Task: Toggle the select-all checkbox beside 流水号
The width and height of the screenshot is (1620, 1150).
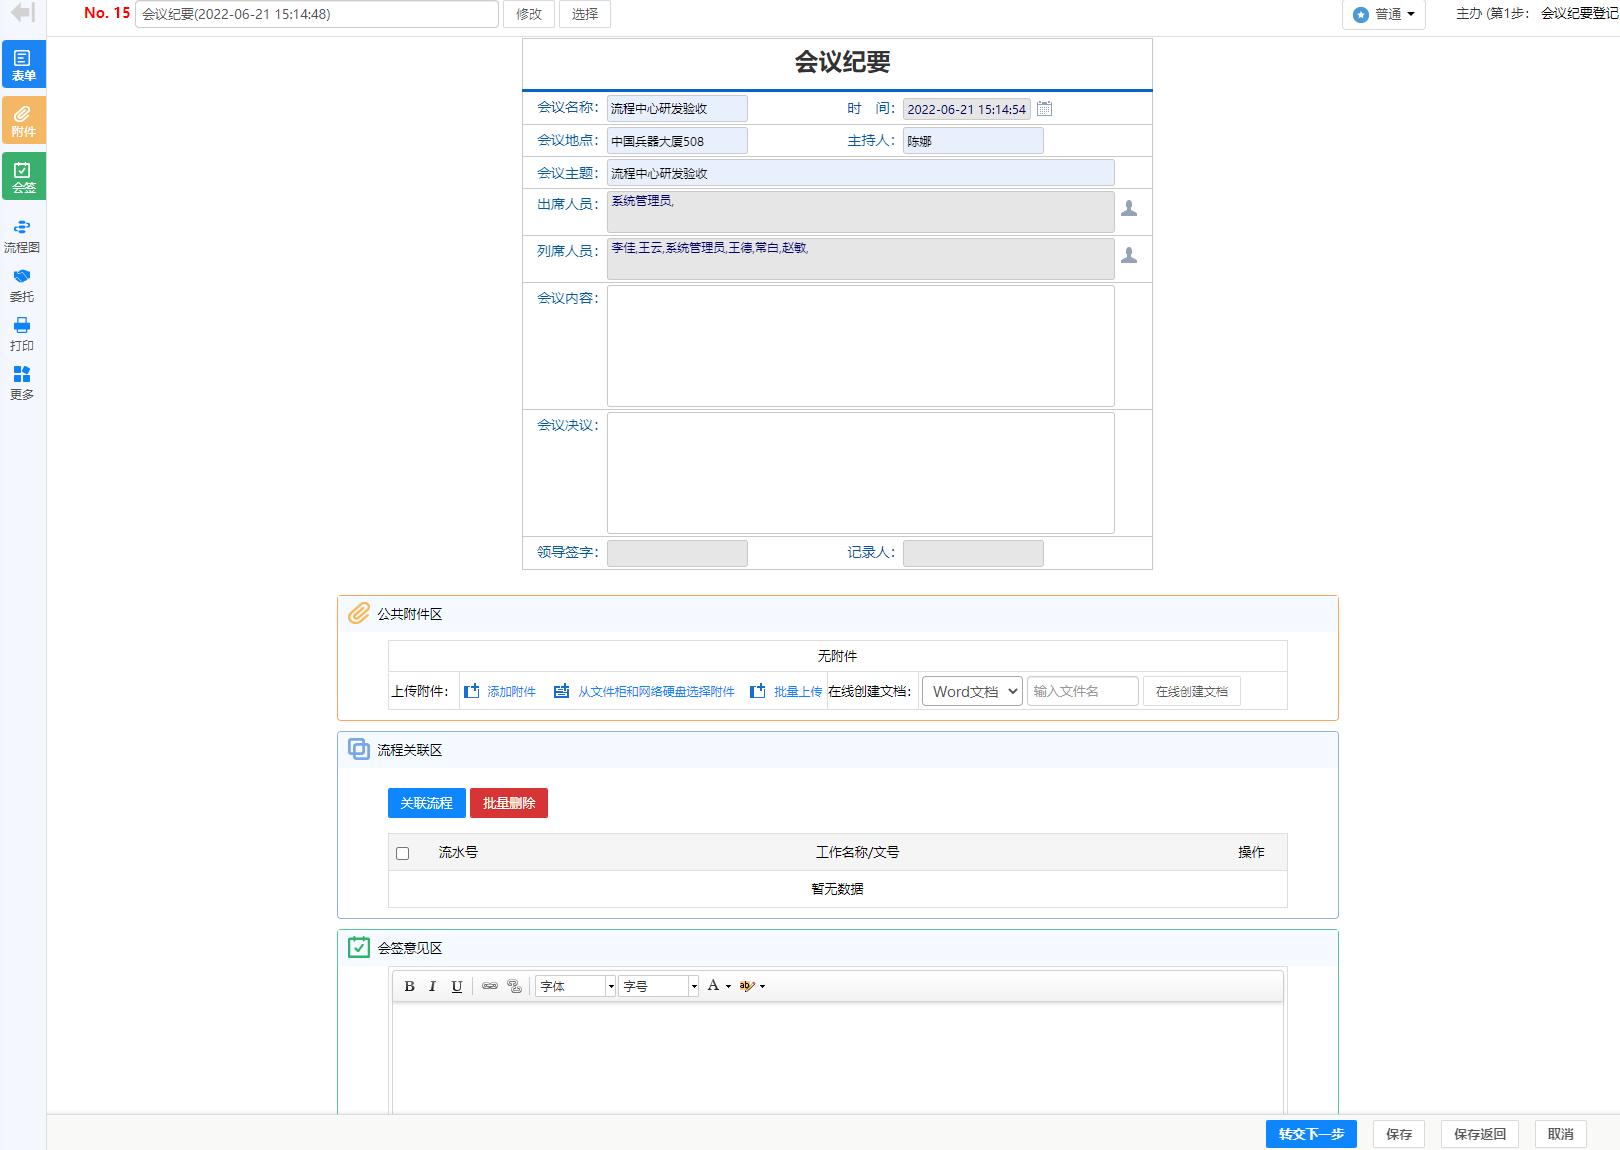Action: coord(403,853)
